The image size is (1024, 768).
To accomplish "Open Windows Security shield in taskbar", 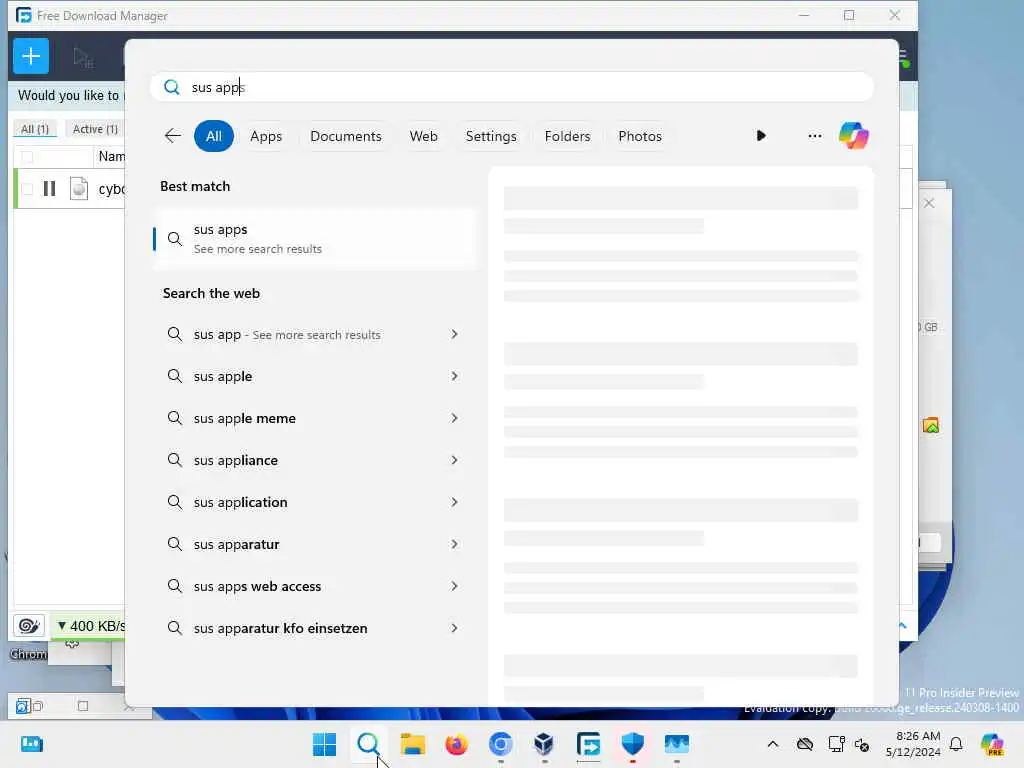I will [632, 744].
